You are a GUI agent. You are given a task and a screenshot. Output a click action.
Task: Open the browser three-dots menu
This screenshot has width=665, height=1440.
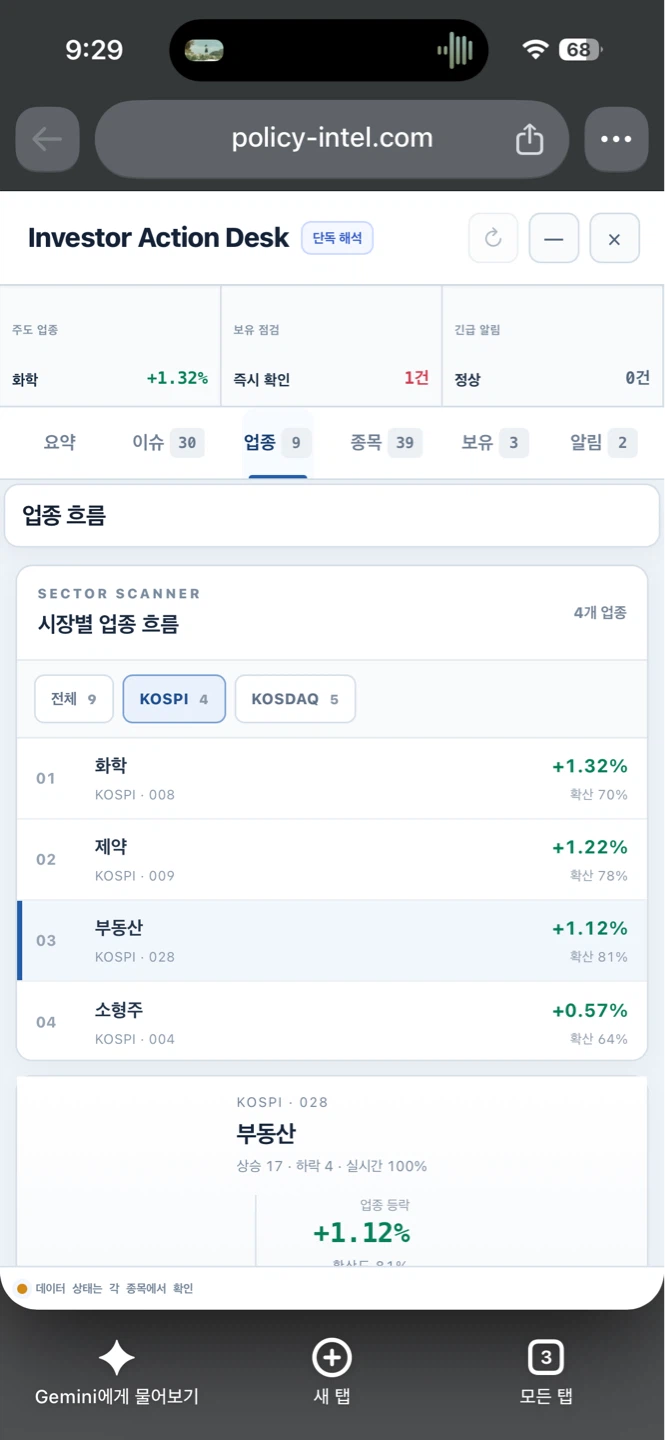[x=616, y=139]
